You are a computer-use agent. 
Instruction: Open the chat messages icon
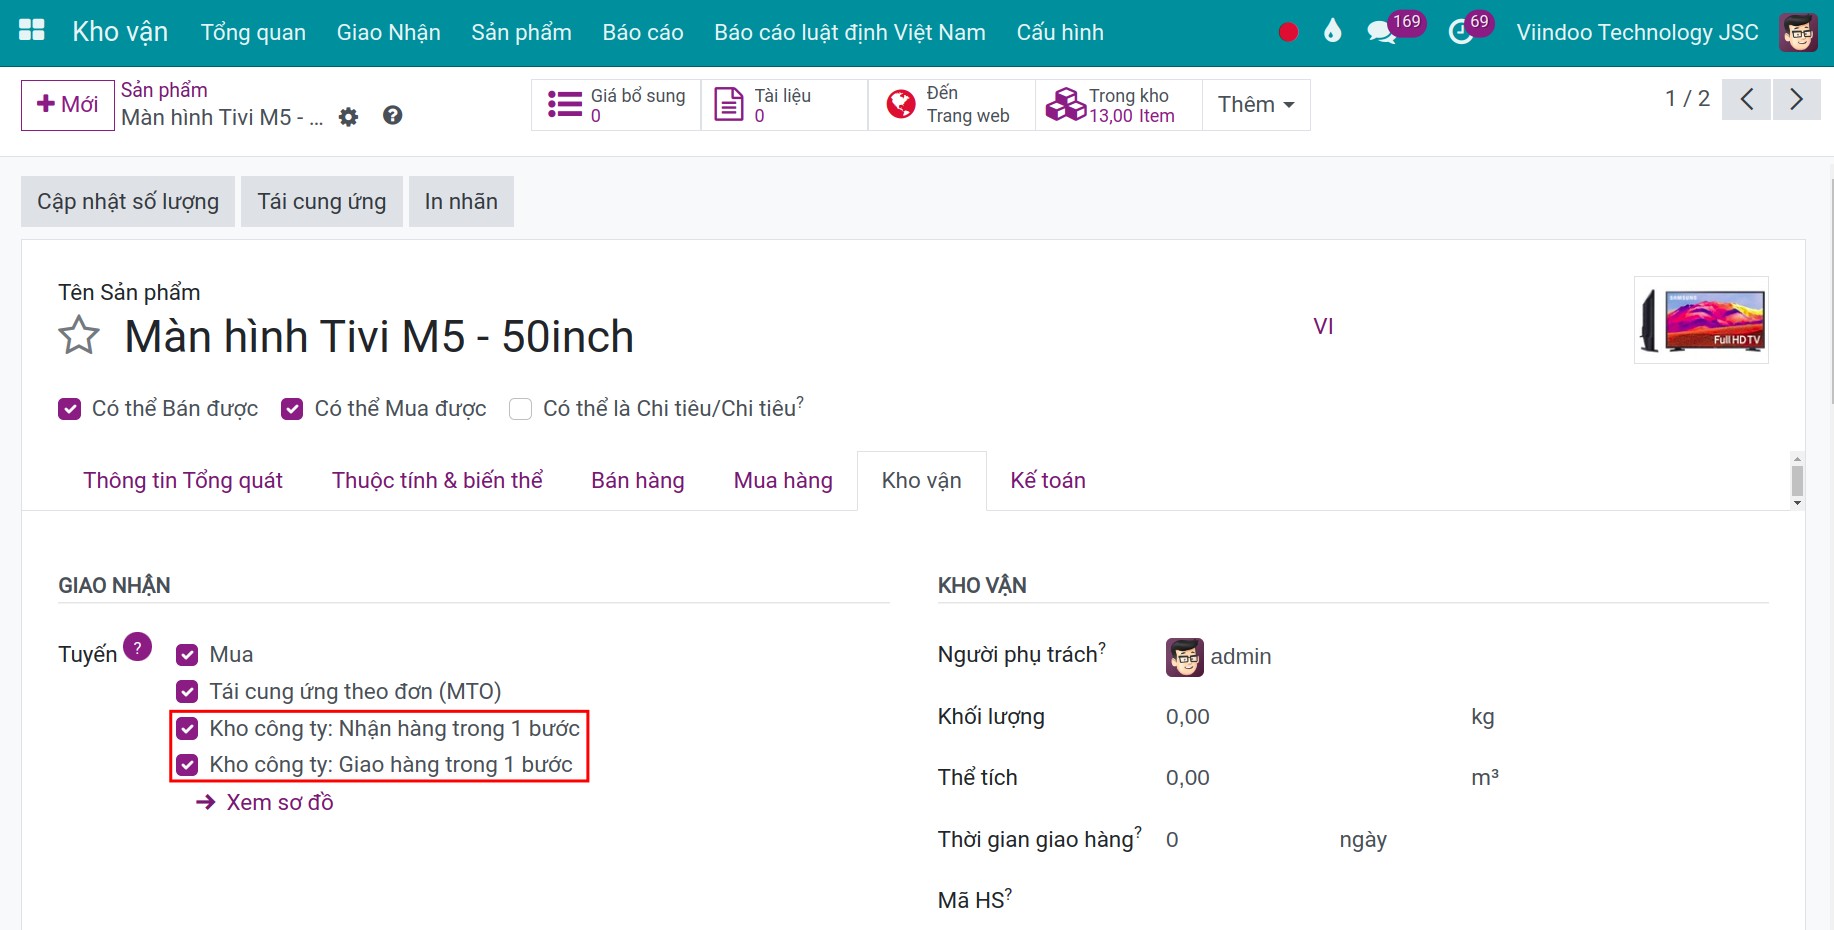(x=1381, y=32)
